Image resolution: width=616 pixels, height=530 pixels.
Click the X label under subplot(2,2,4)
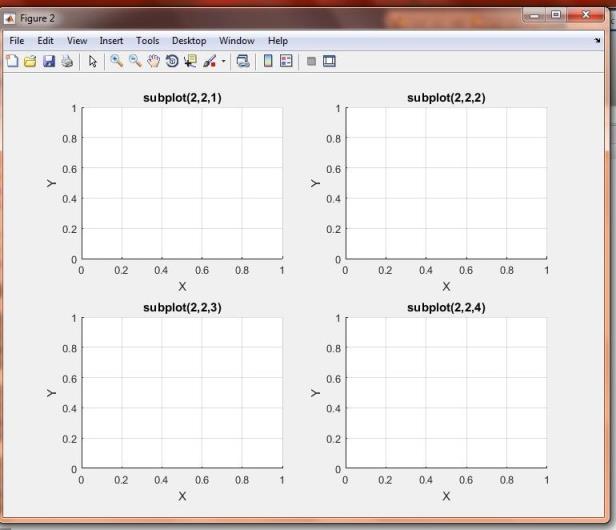[446, 496]
